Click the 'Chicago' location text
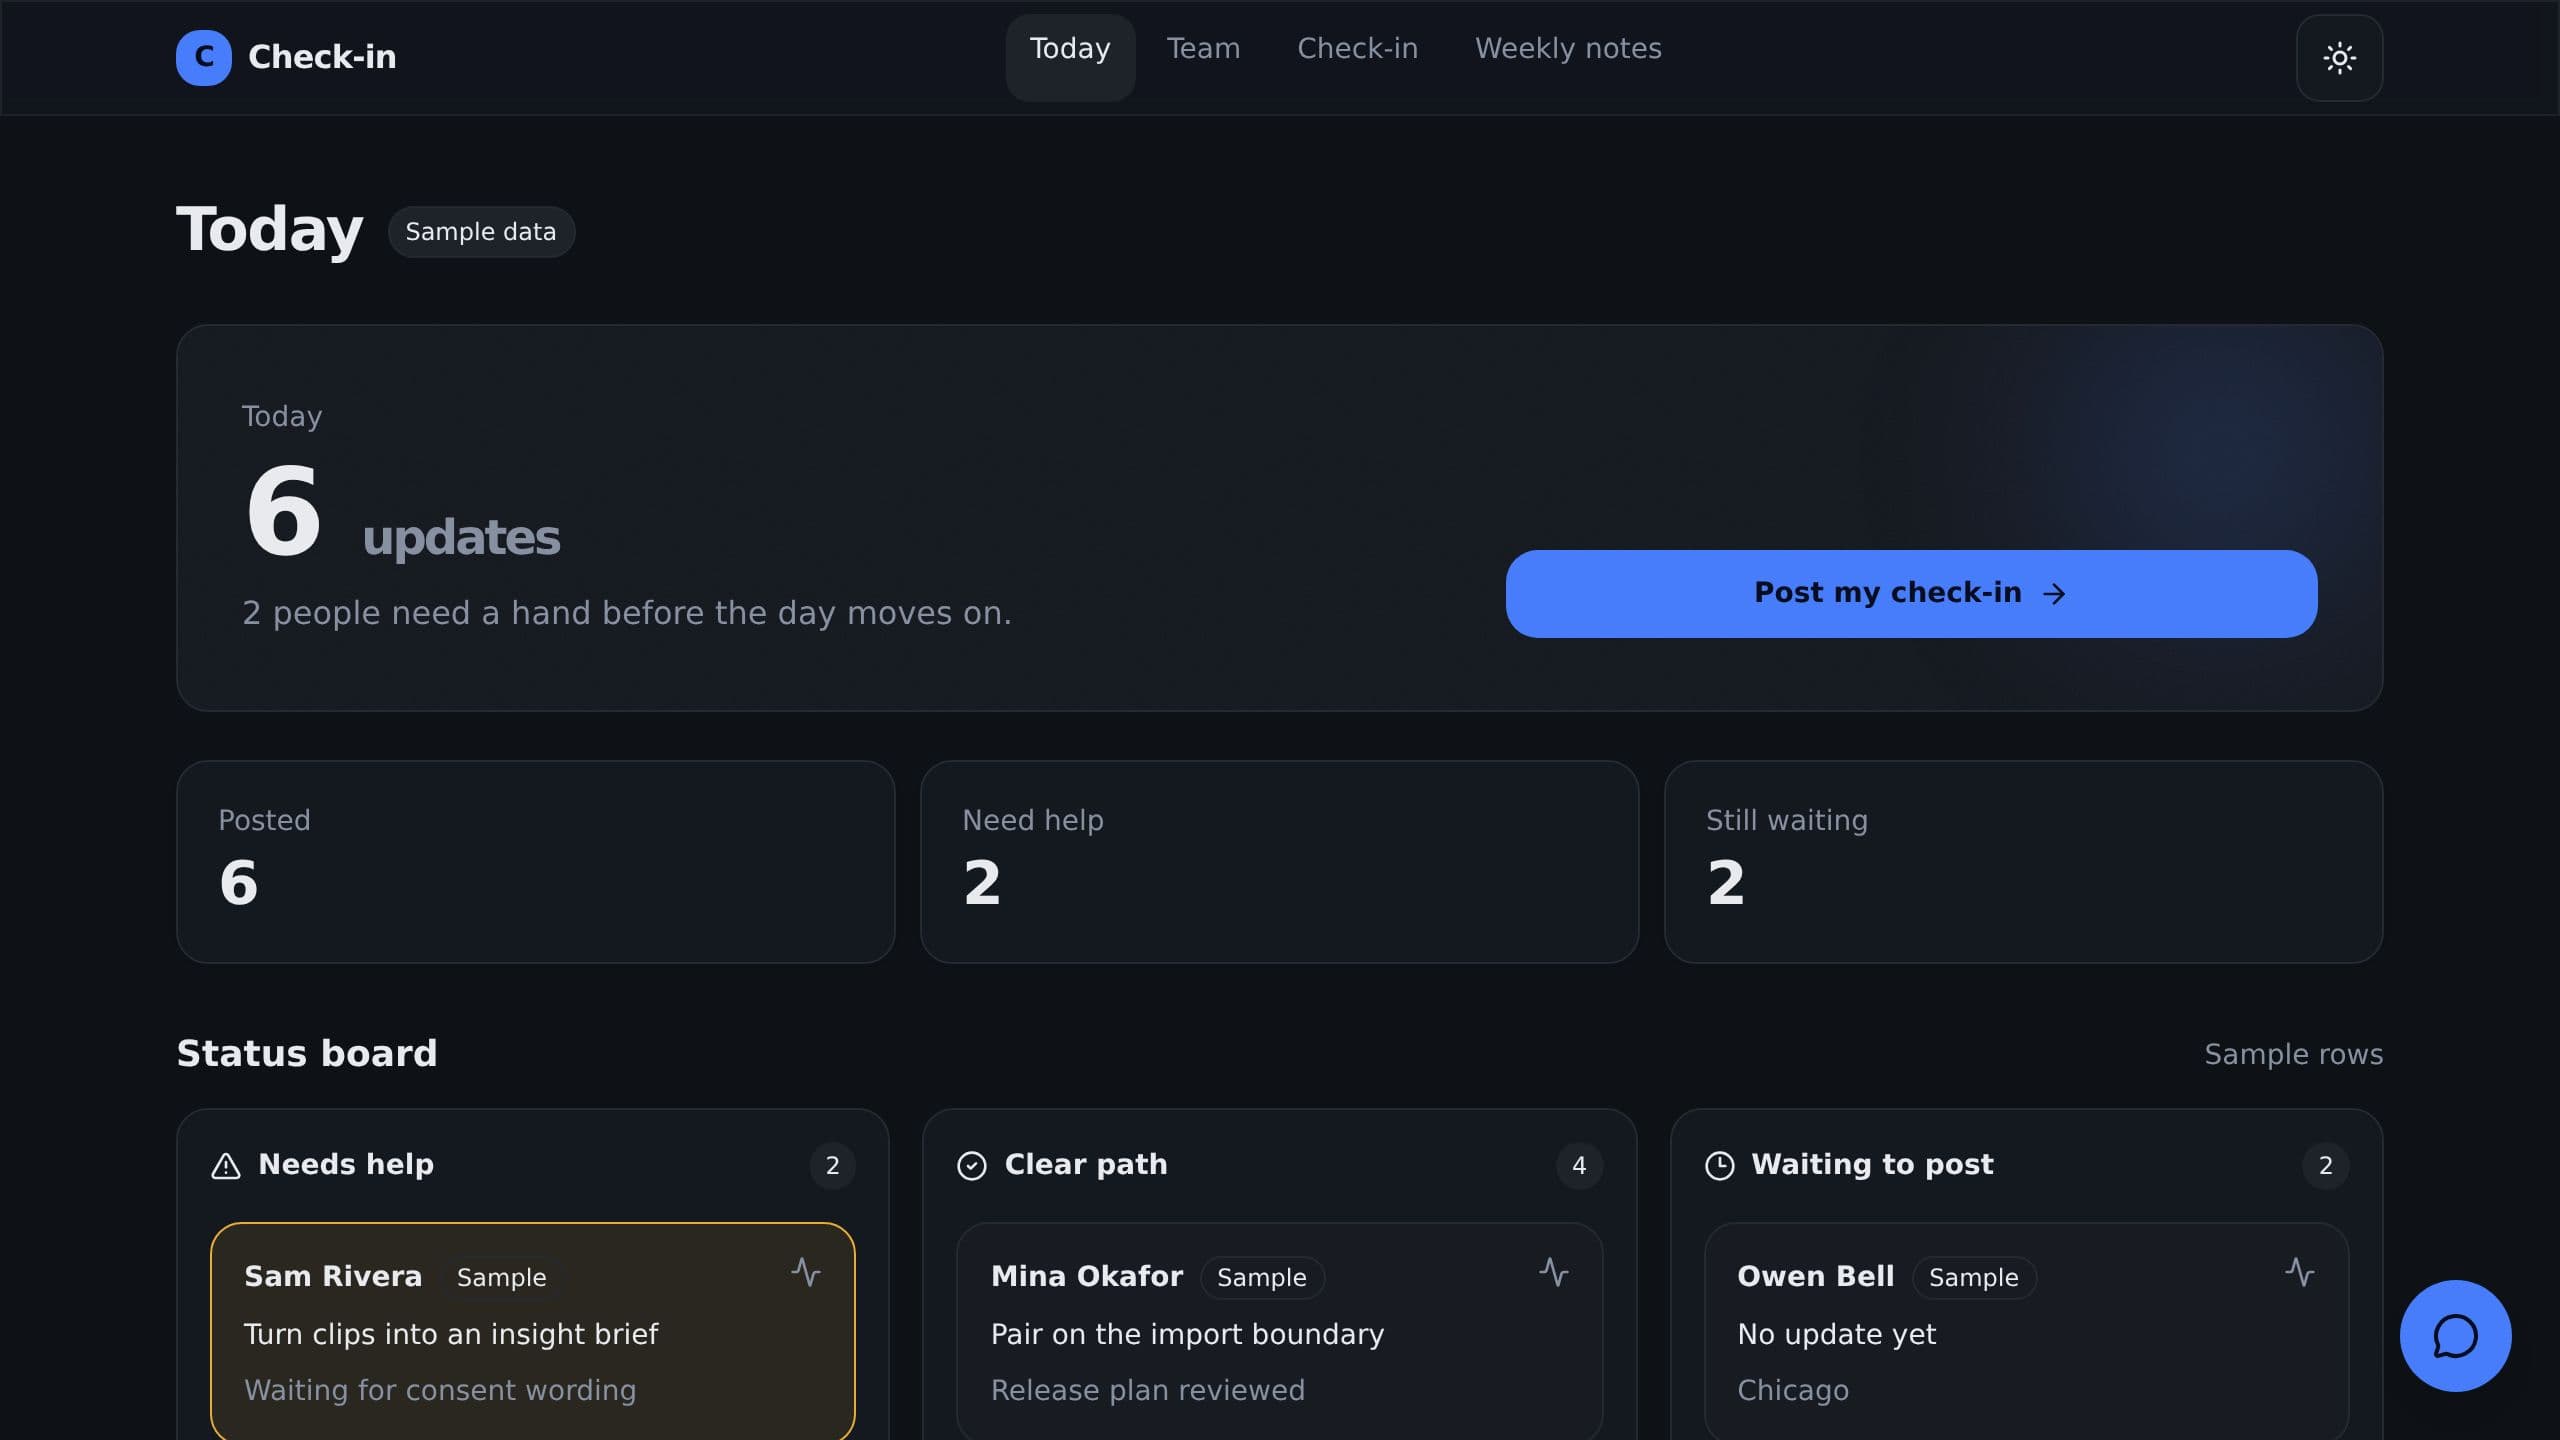 1793,1391
